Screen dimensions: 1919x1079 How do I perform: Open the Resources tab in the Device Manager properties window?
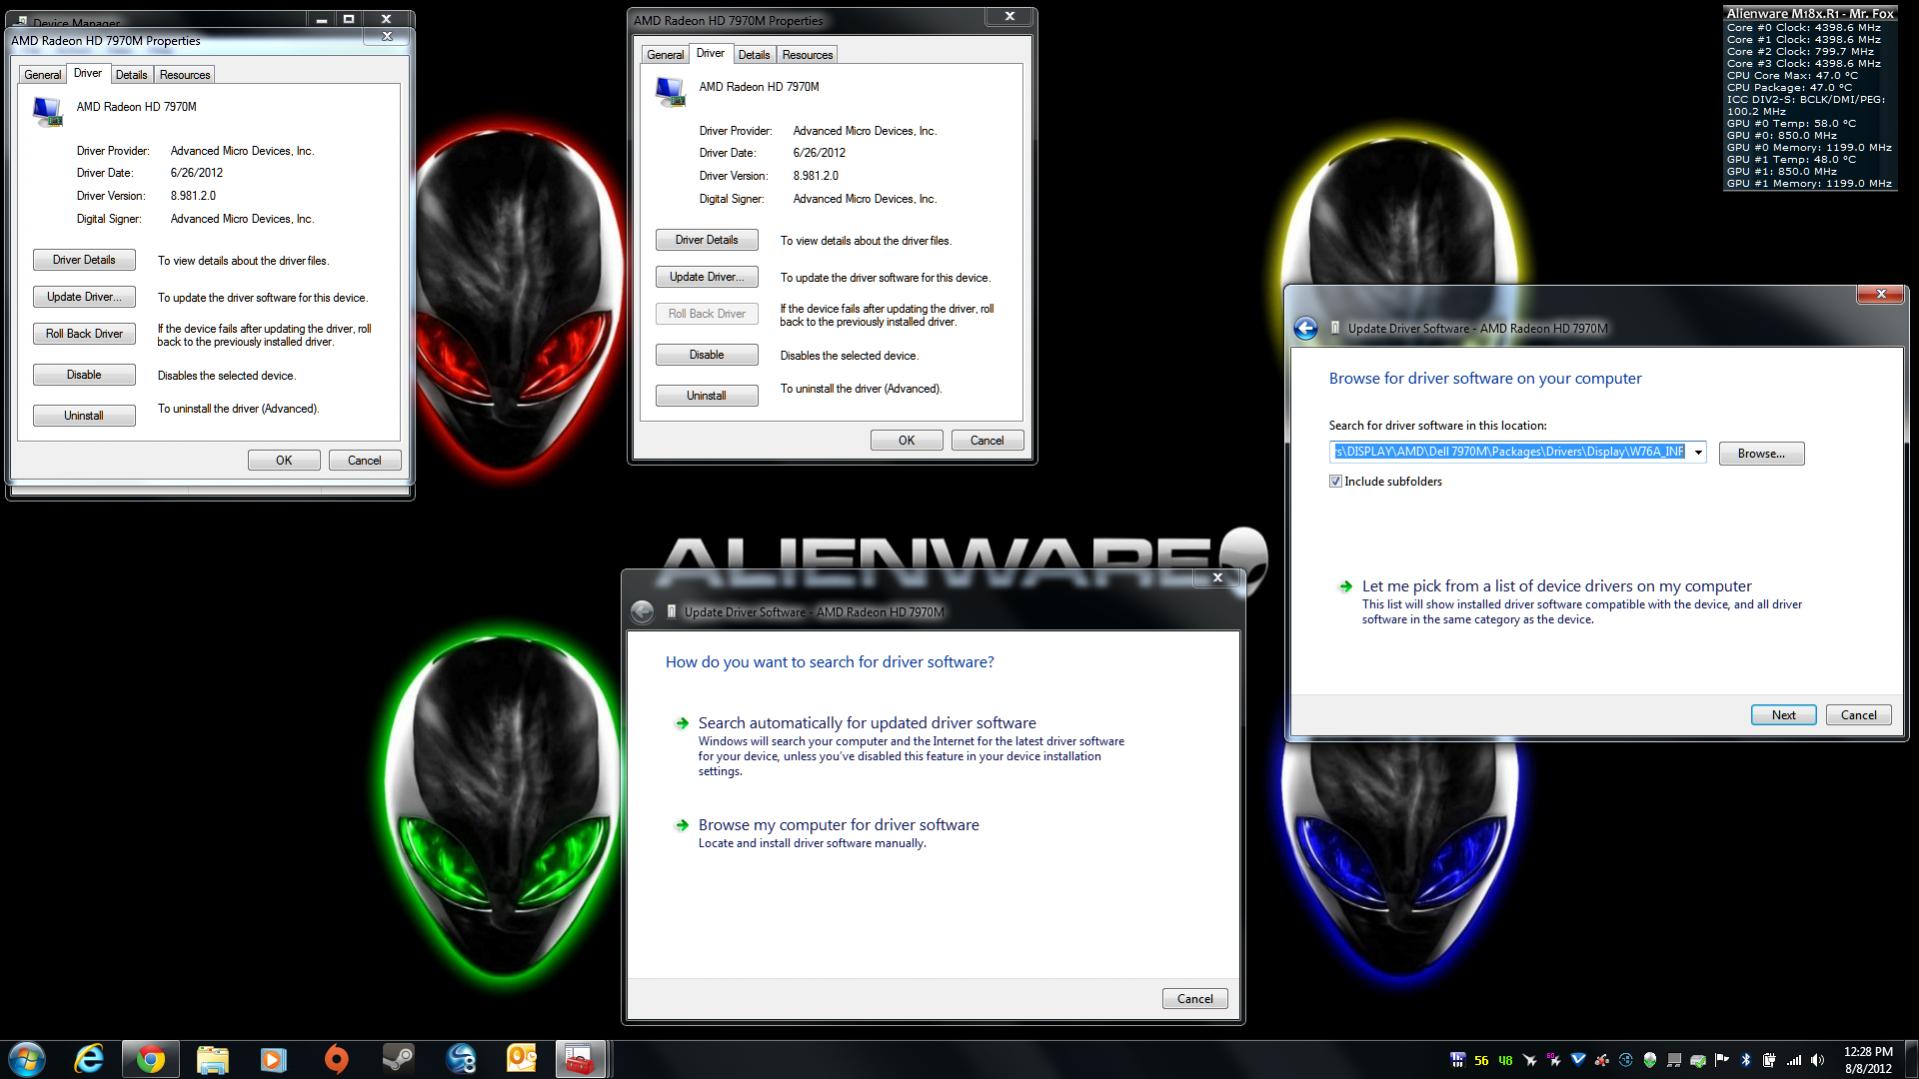click(185, 75)
